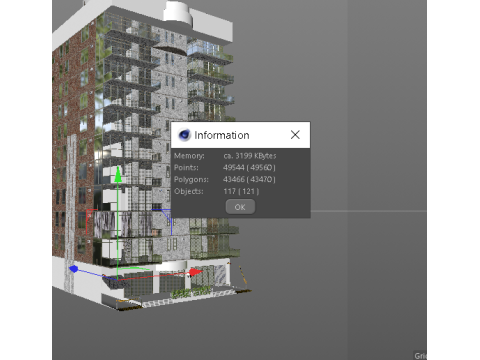Click the Points value '49544 ( 49560 )'

coord(249,167)
